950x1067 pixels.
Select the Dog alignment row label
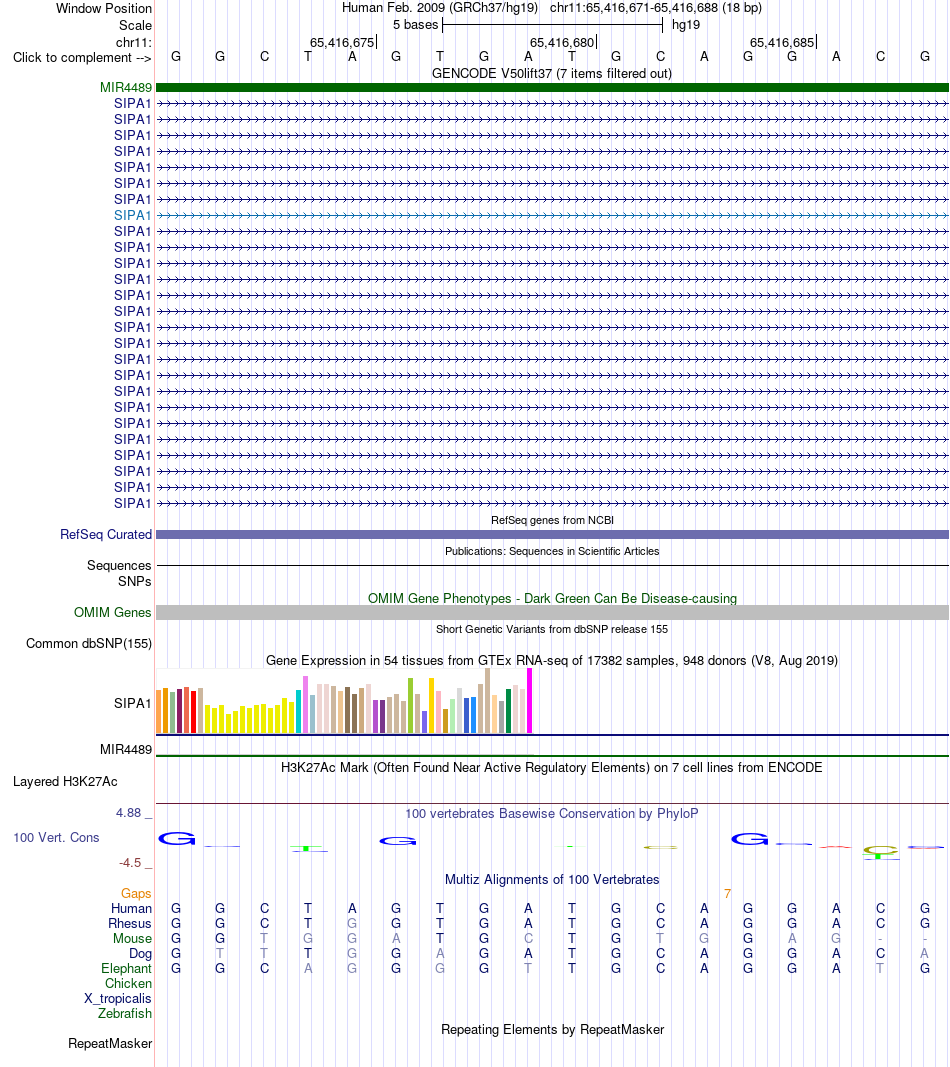[x=140, y=953]
